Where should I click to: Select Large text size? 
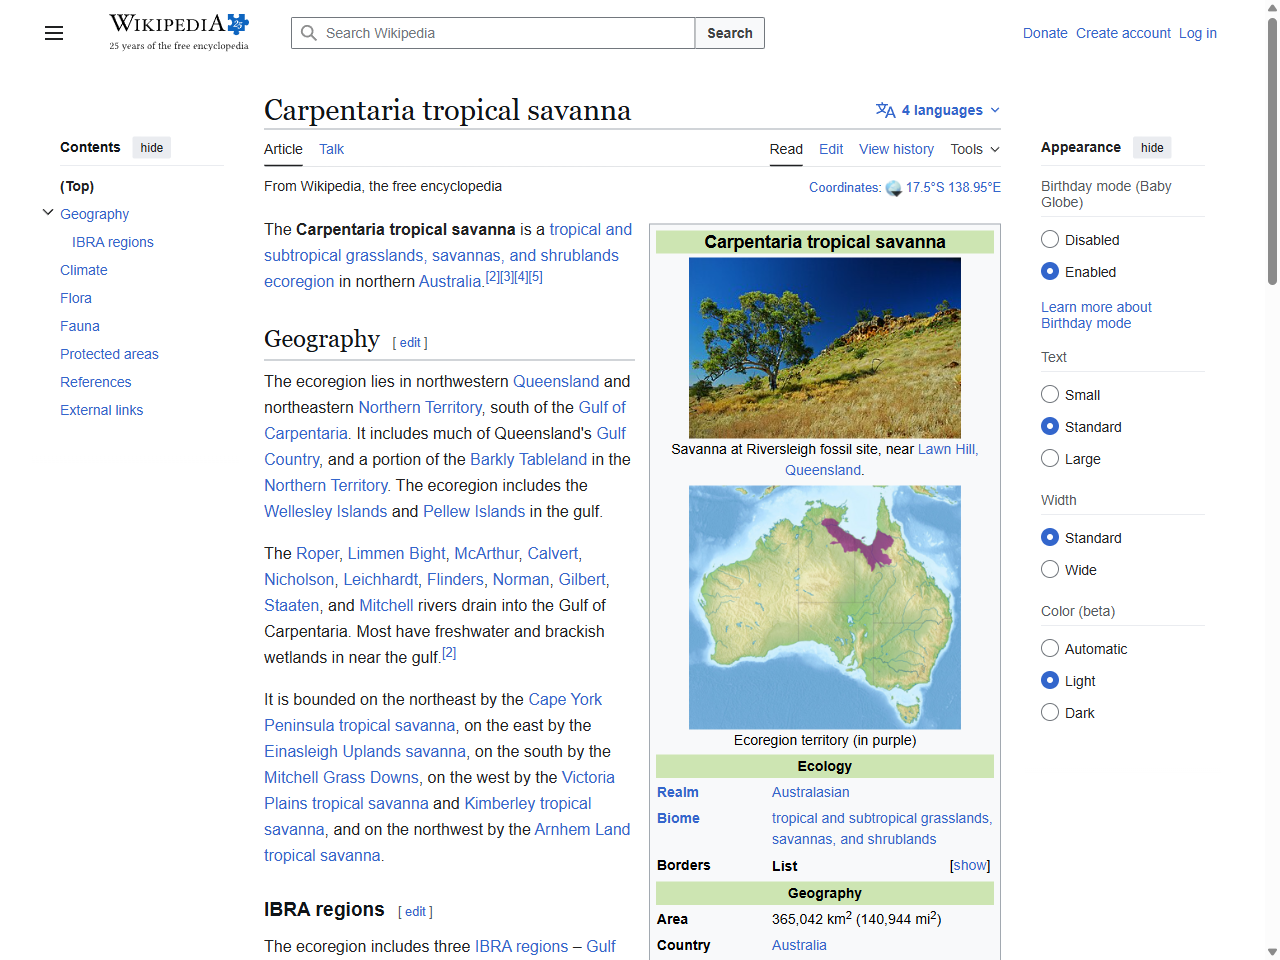coord(1050,458)
